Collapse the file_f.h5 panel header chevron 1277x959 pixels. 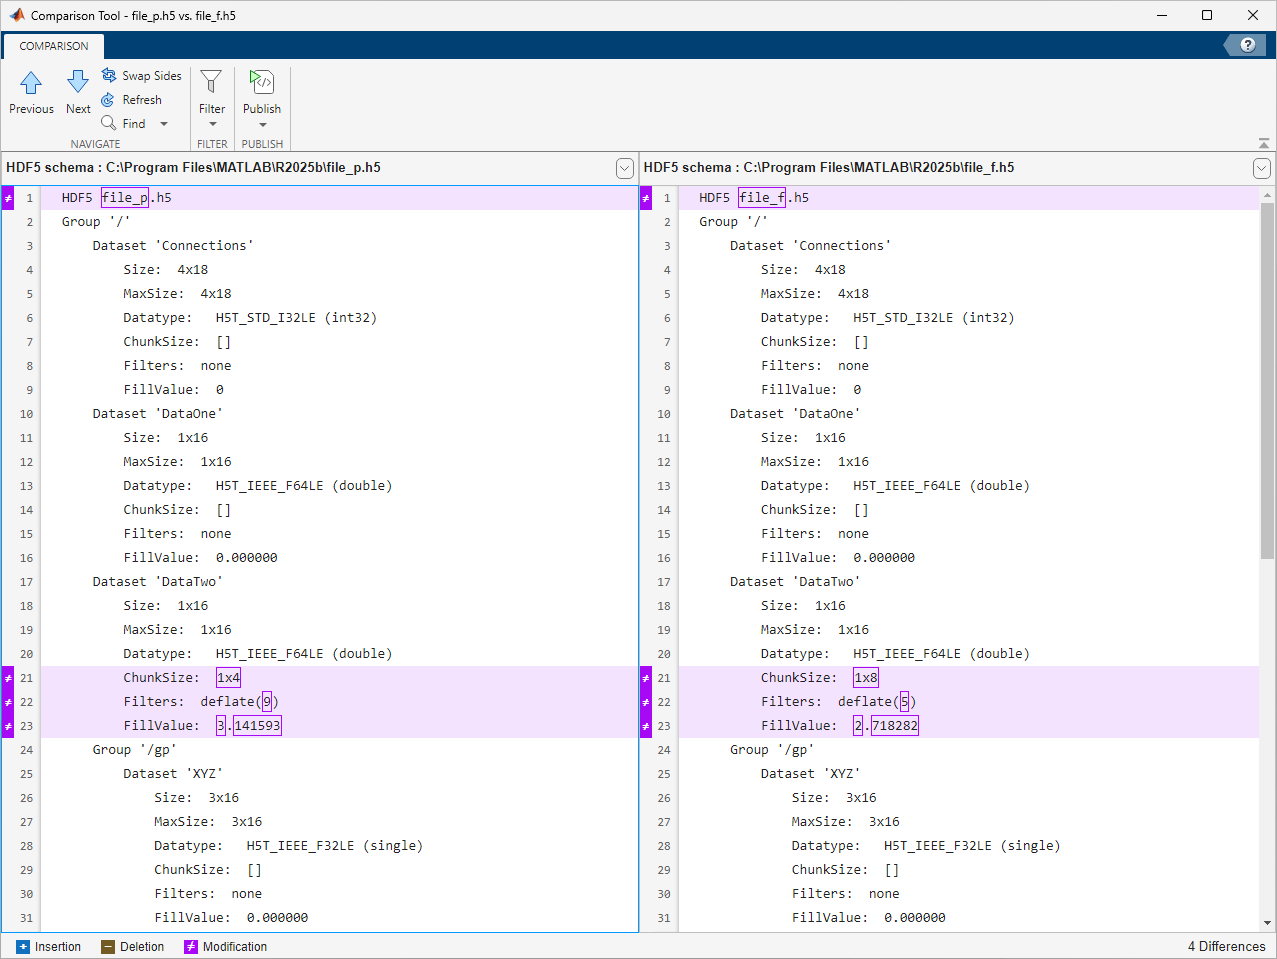point(1261,168)
